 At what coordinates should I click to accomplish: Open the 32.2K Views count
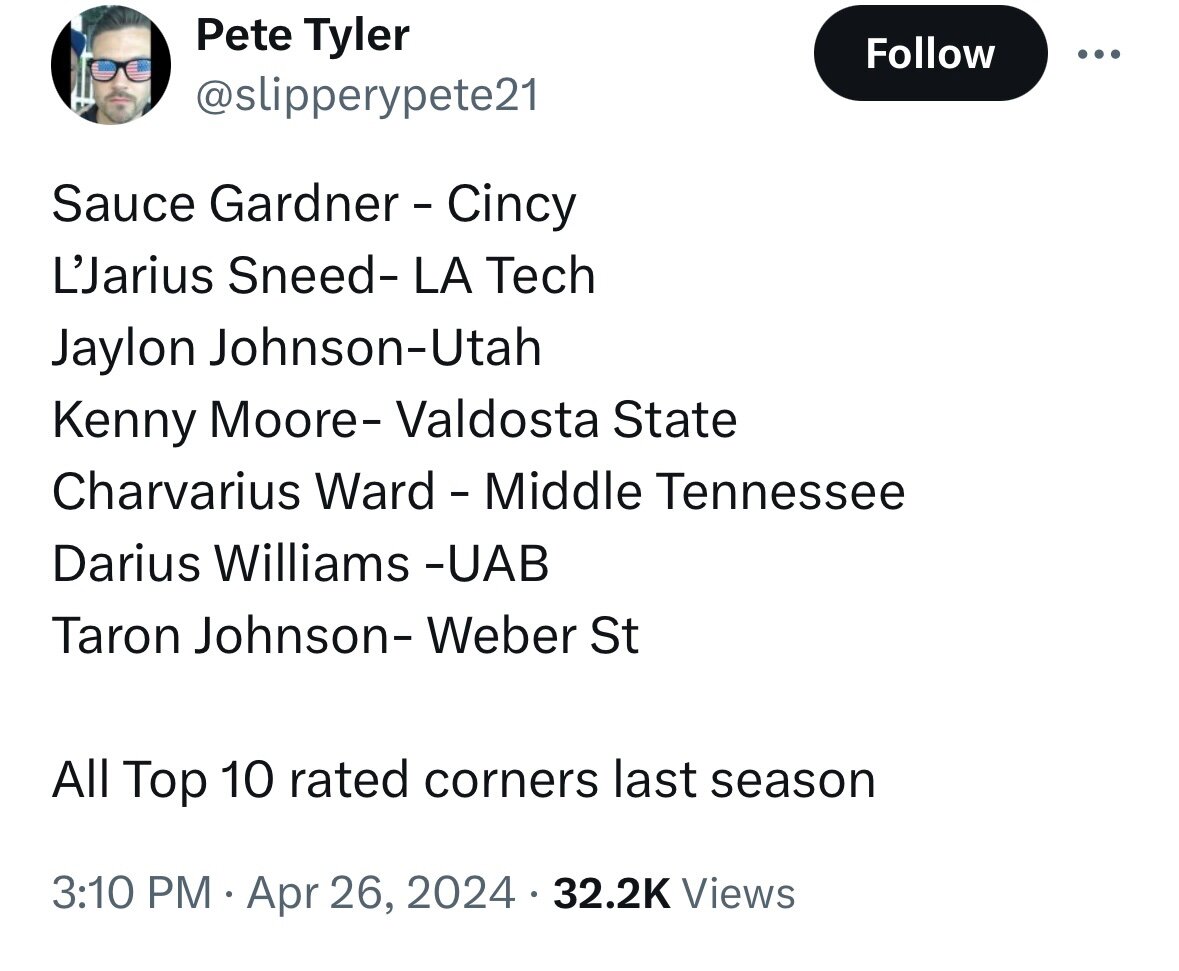tap(674, 891)
